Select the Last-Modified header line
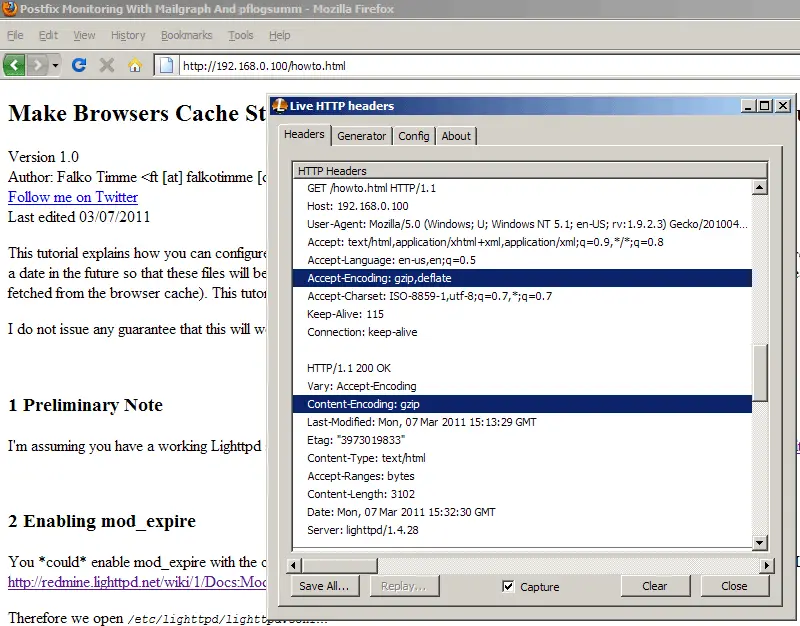The width and height of the screenshot is (800, 626). [522, 422]
